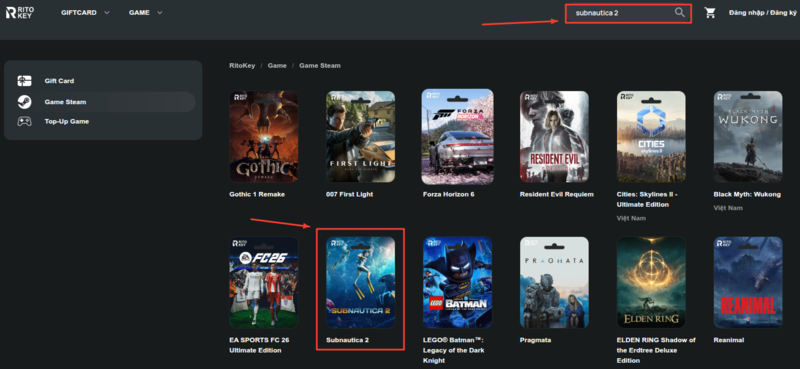
Task: Open the Reanimal cover image
Action: pos(748,282)
